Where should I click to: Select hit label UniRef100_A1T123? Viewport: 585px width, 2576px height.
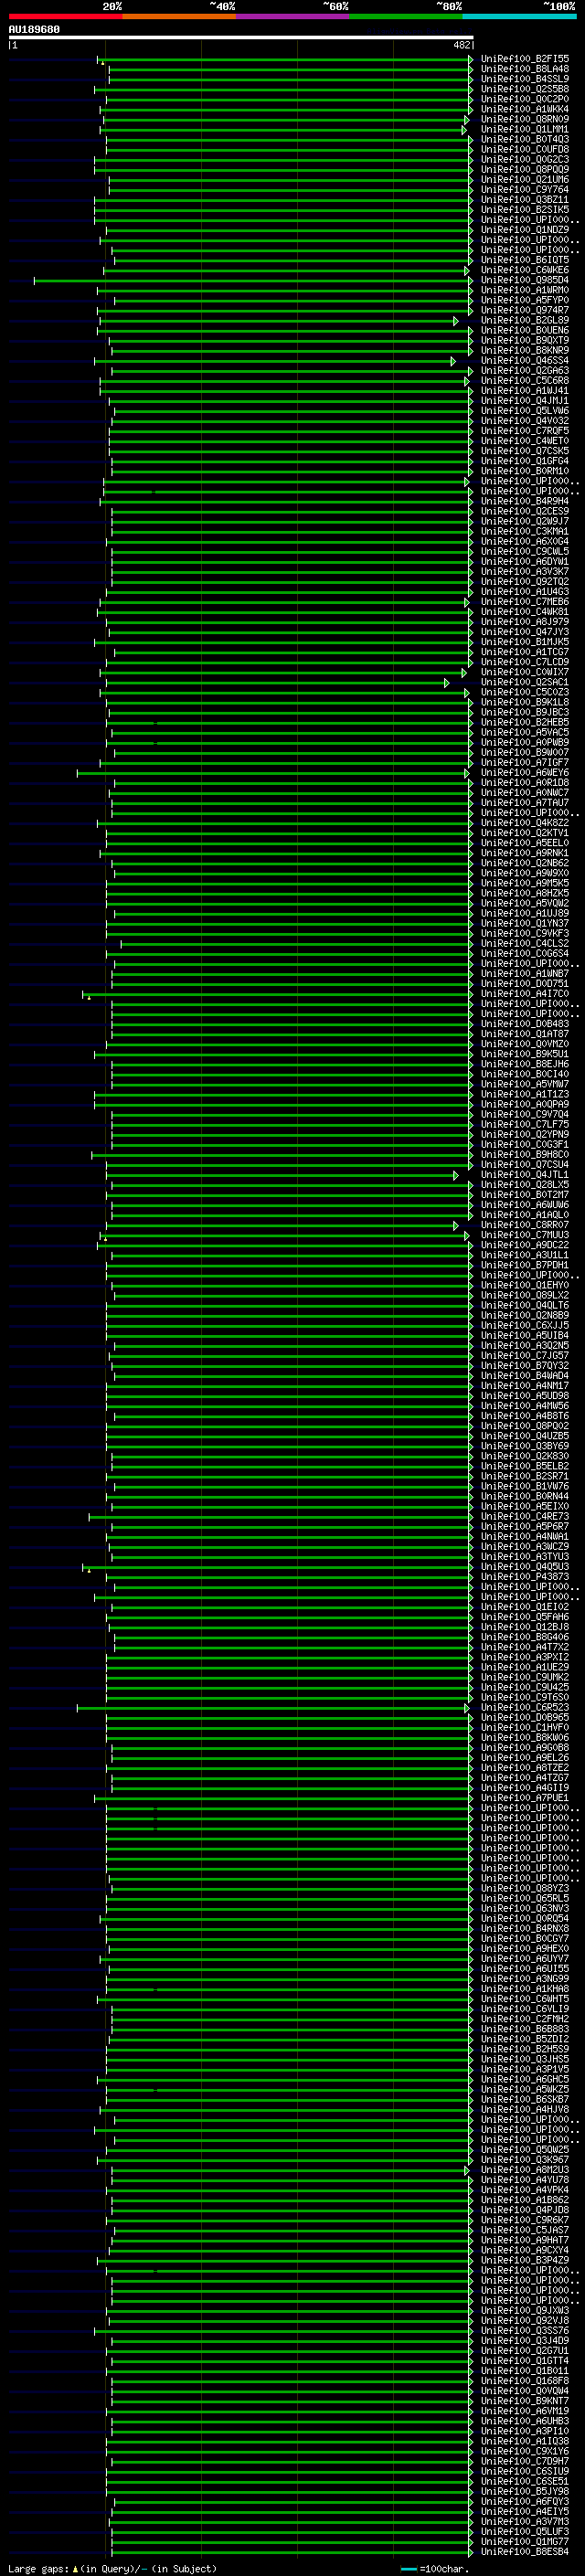524,1095
